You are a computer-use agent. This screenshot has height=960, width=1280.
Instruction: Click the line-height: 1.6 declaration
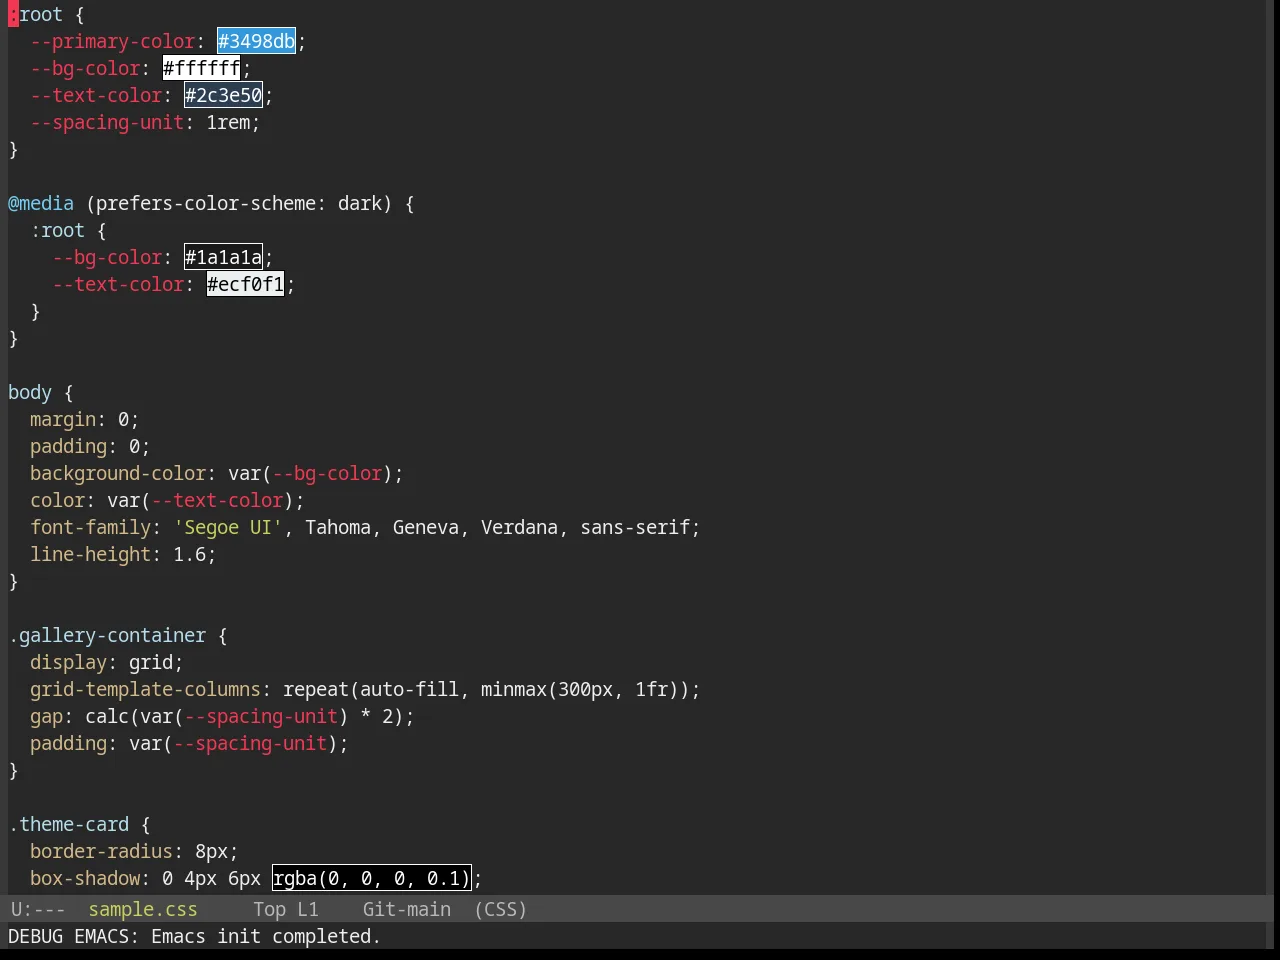pos(123,554)
